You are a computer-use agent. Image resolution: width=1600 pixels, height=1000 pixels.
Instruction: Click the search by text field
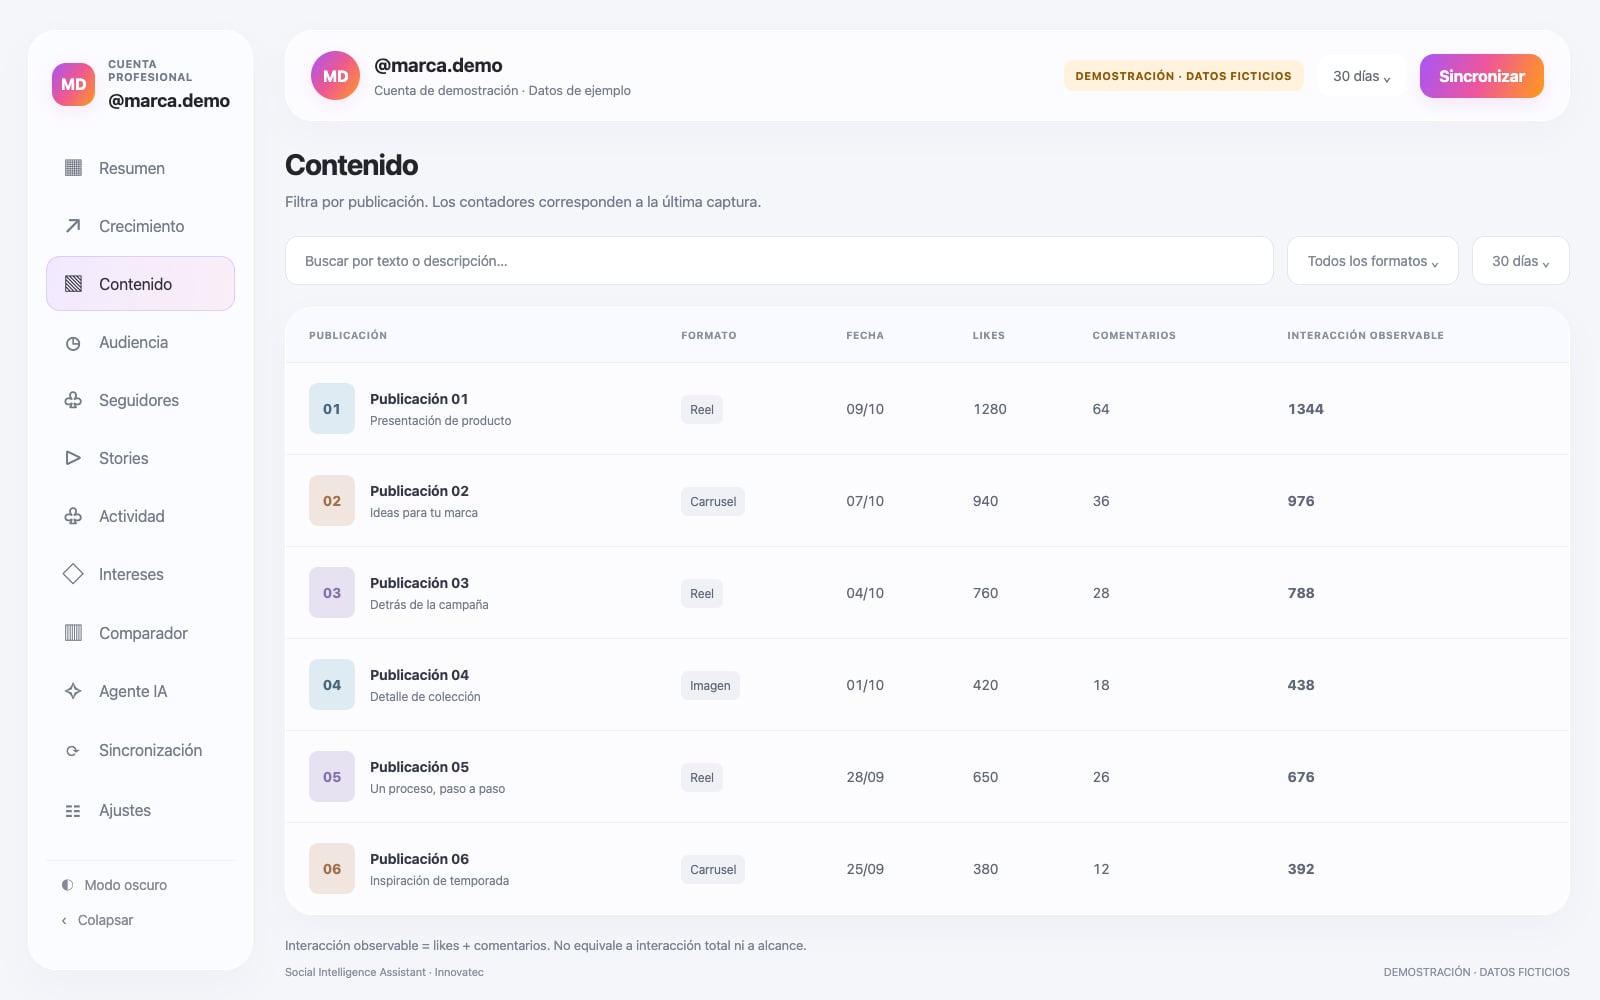779,261
